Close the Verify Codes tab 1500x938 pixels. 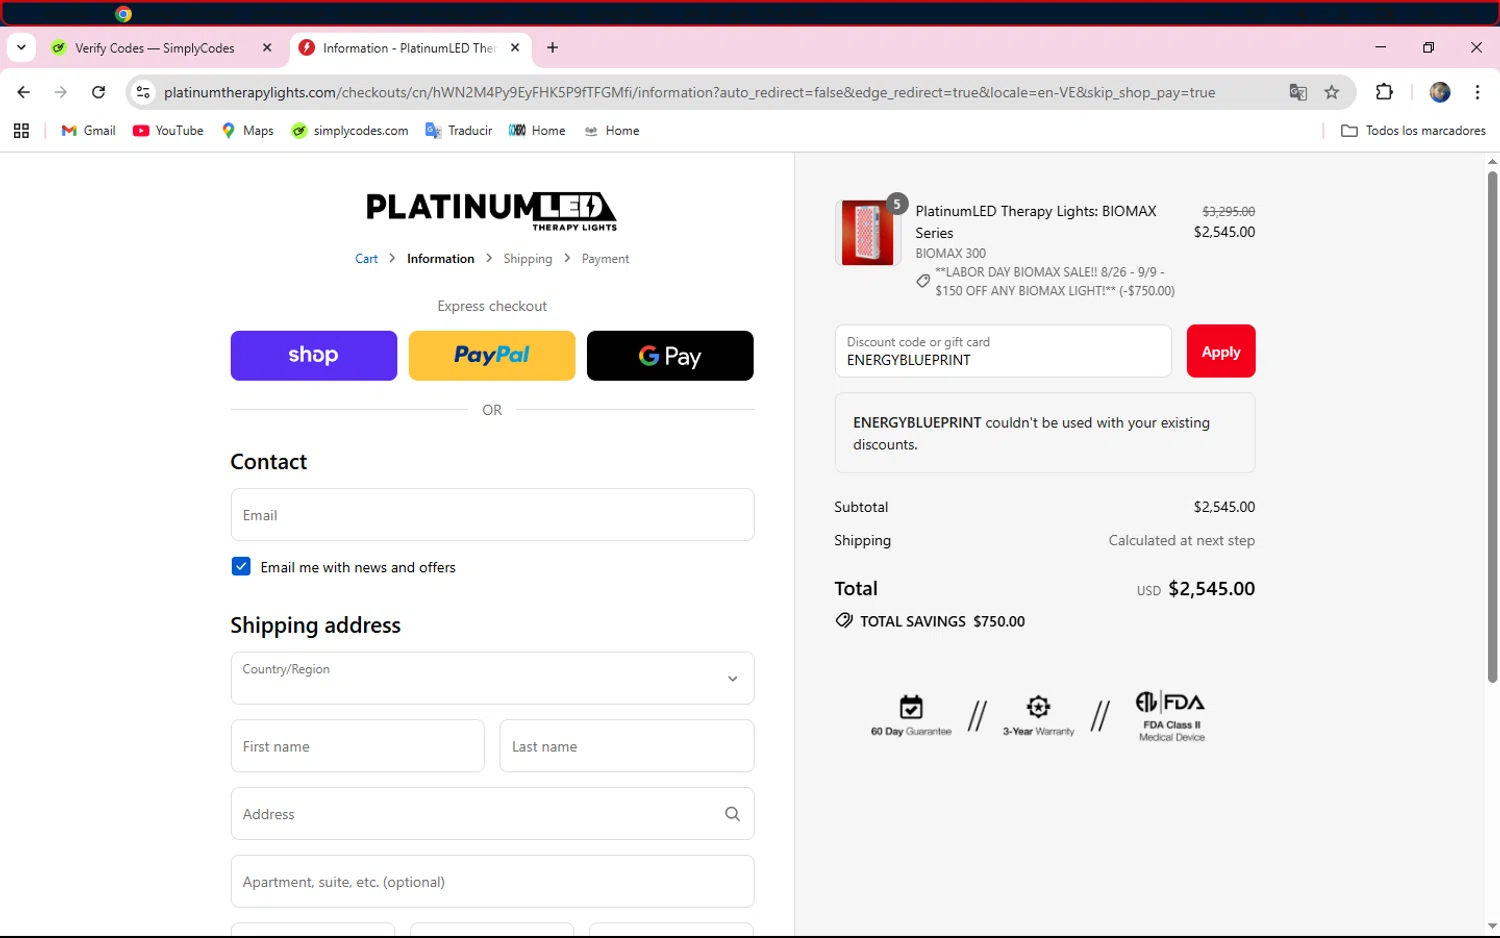click(x=267, y=47)
